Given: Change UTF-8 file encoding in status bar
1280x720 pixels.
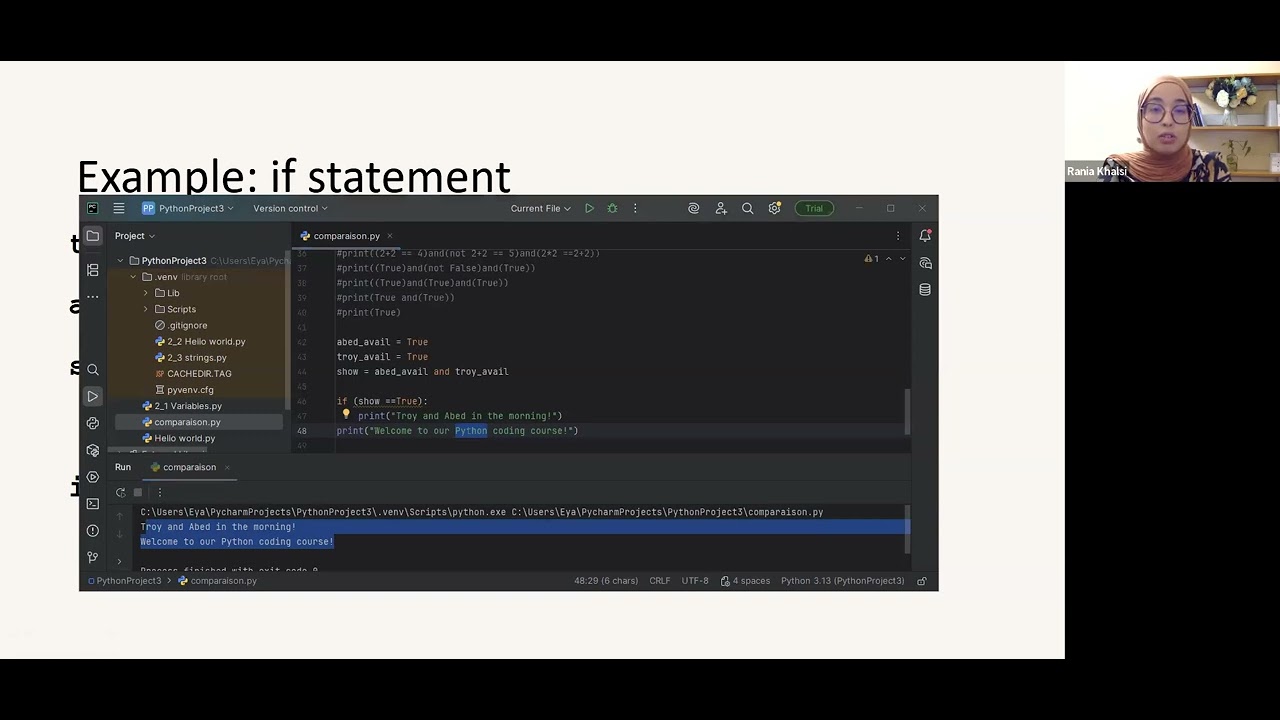Looking at the screenshot, I should (695, 581).
